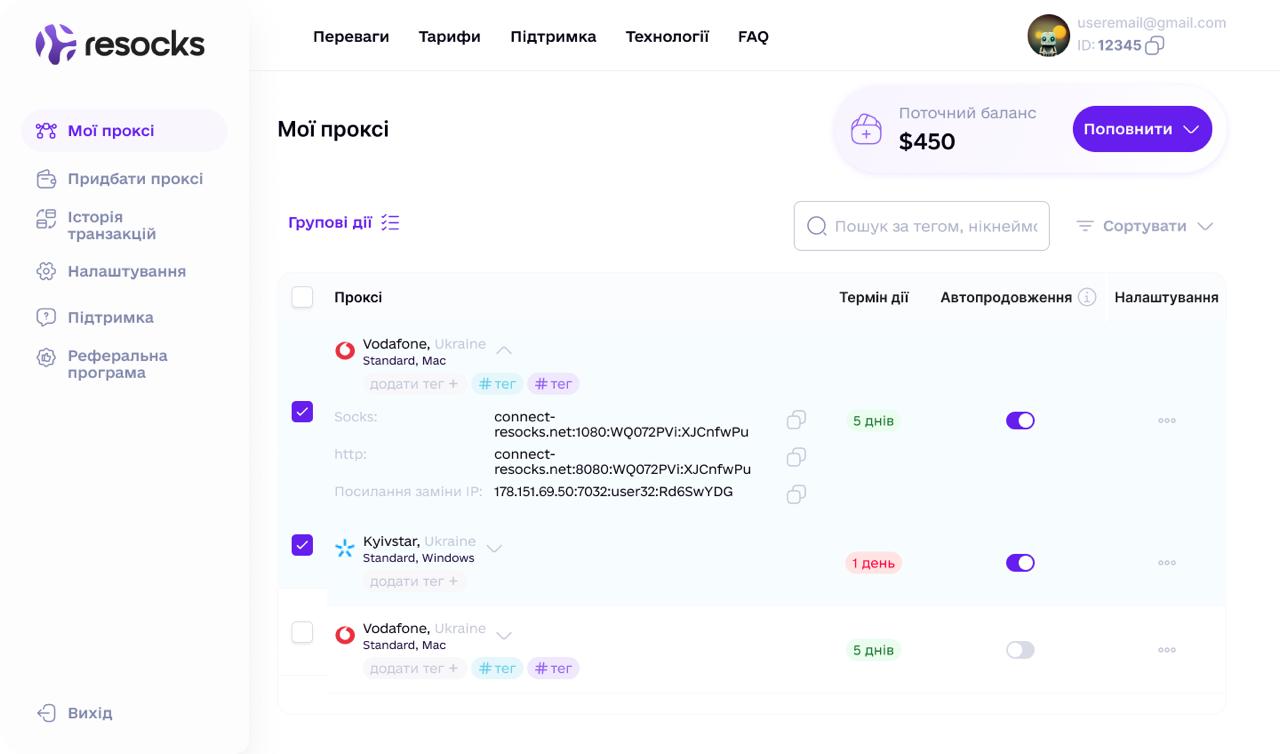Viewport: 1280px width, 754px height.
Task: Open the Тарифи menu item
Action: (x=449, y=37)
